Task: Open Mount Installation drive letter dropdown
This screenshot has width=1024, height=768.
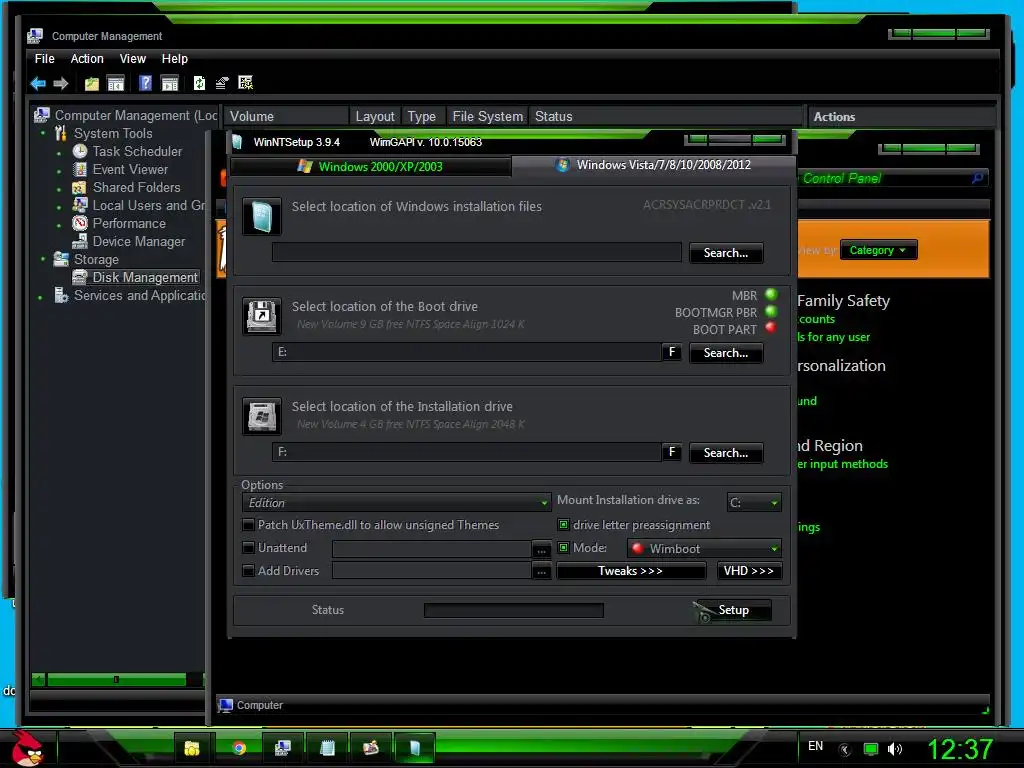Action: 754,503
